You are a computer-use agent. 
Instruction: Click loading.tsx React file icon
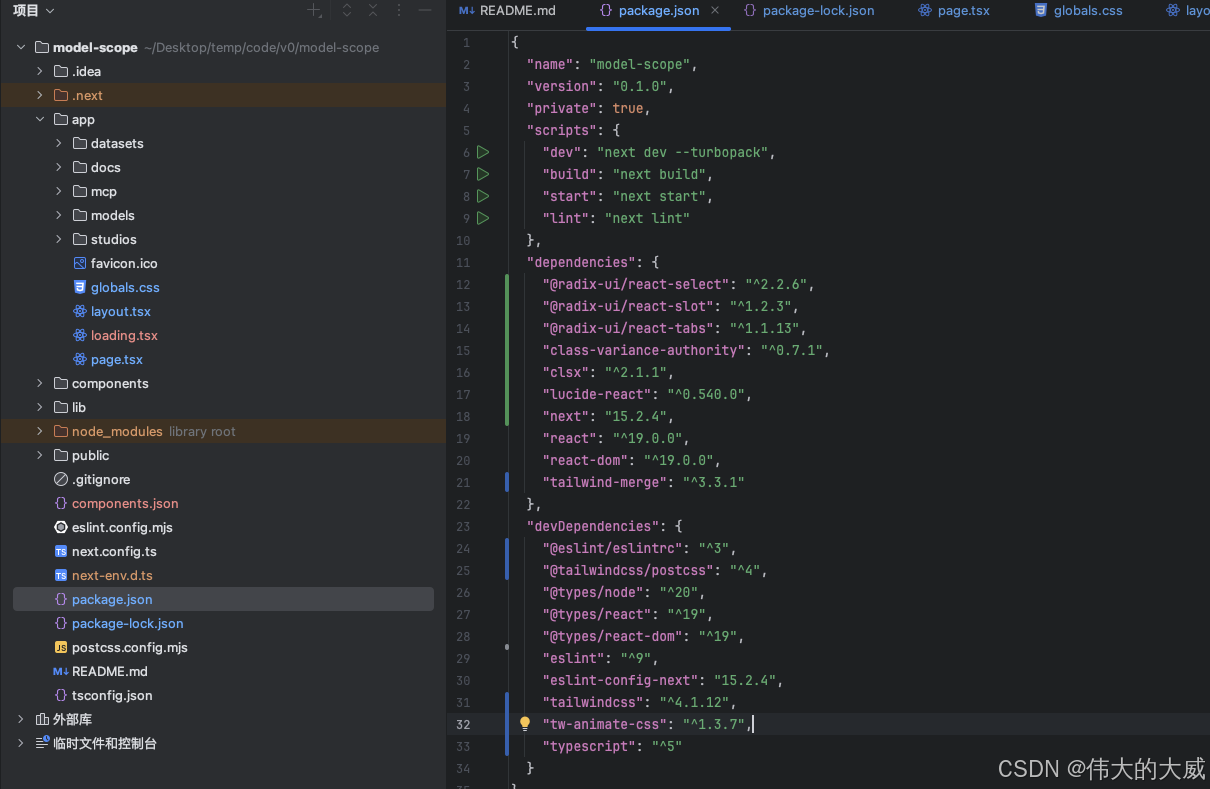click(x=80, y=335)
